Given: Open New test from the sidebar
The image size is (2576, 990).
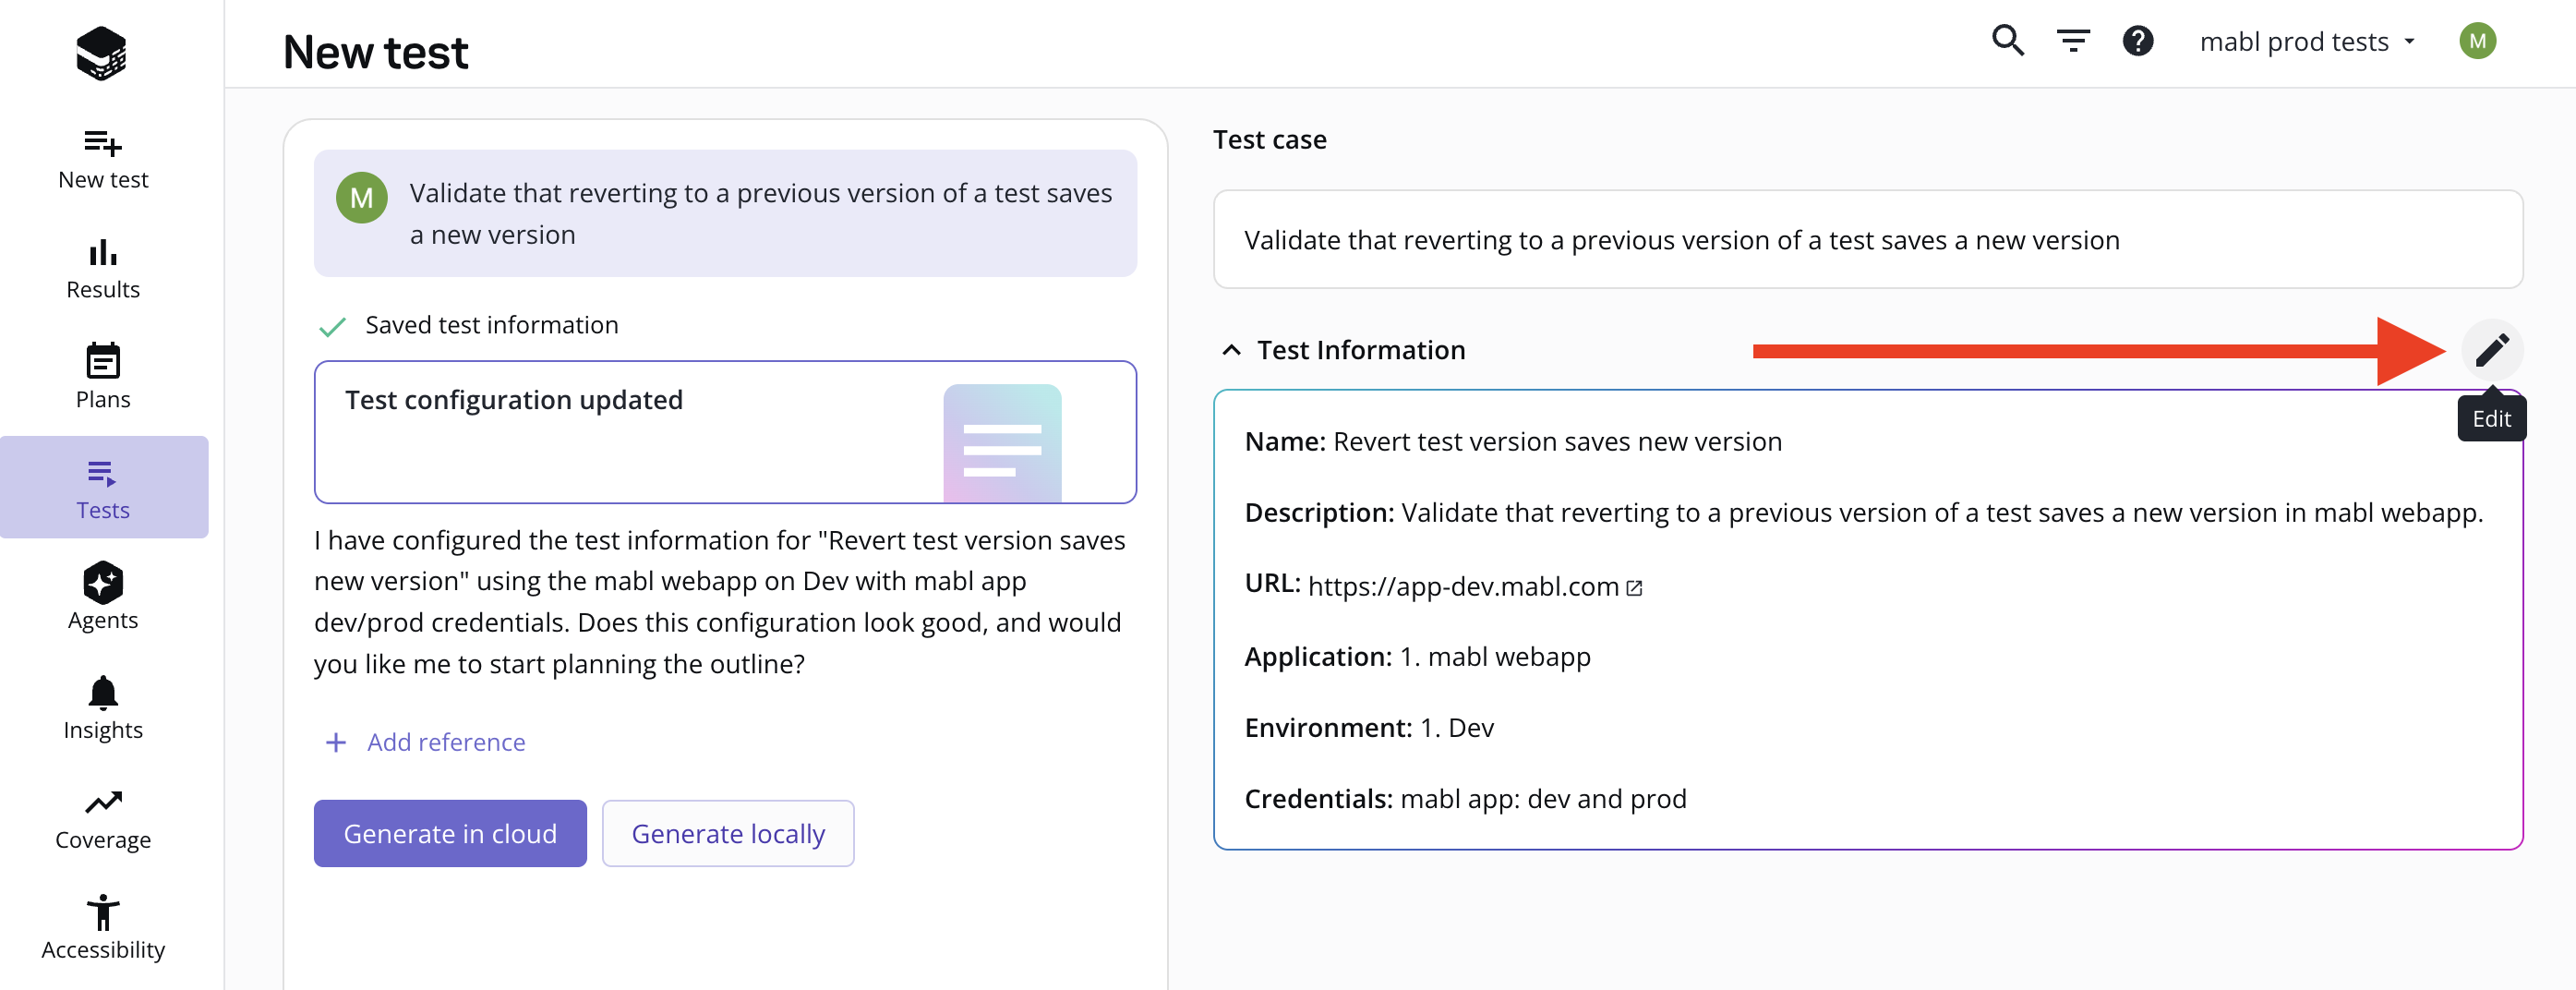Looking at the screenshot, I should pos(103,159).
